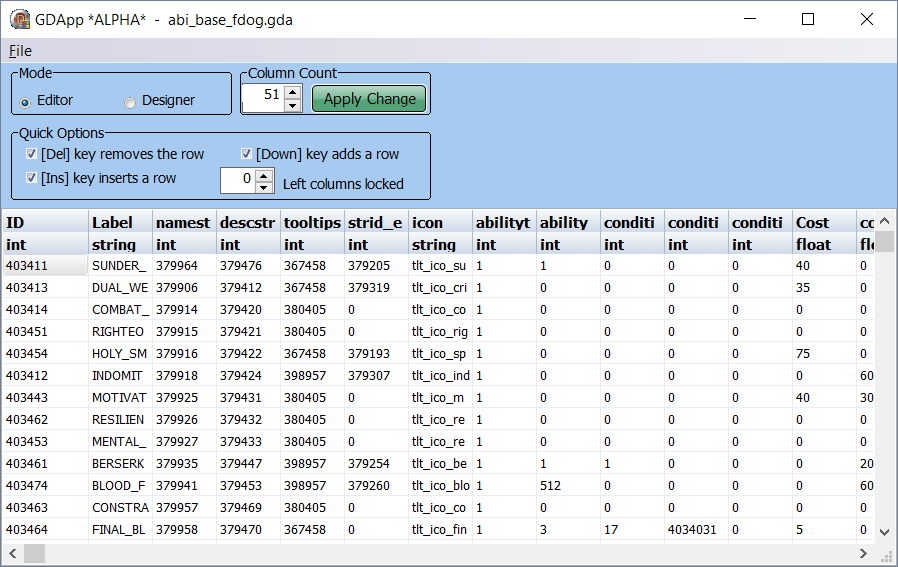Increase left columns locked value
Viewport: 898px width, 567px height.
point(264,175)
